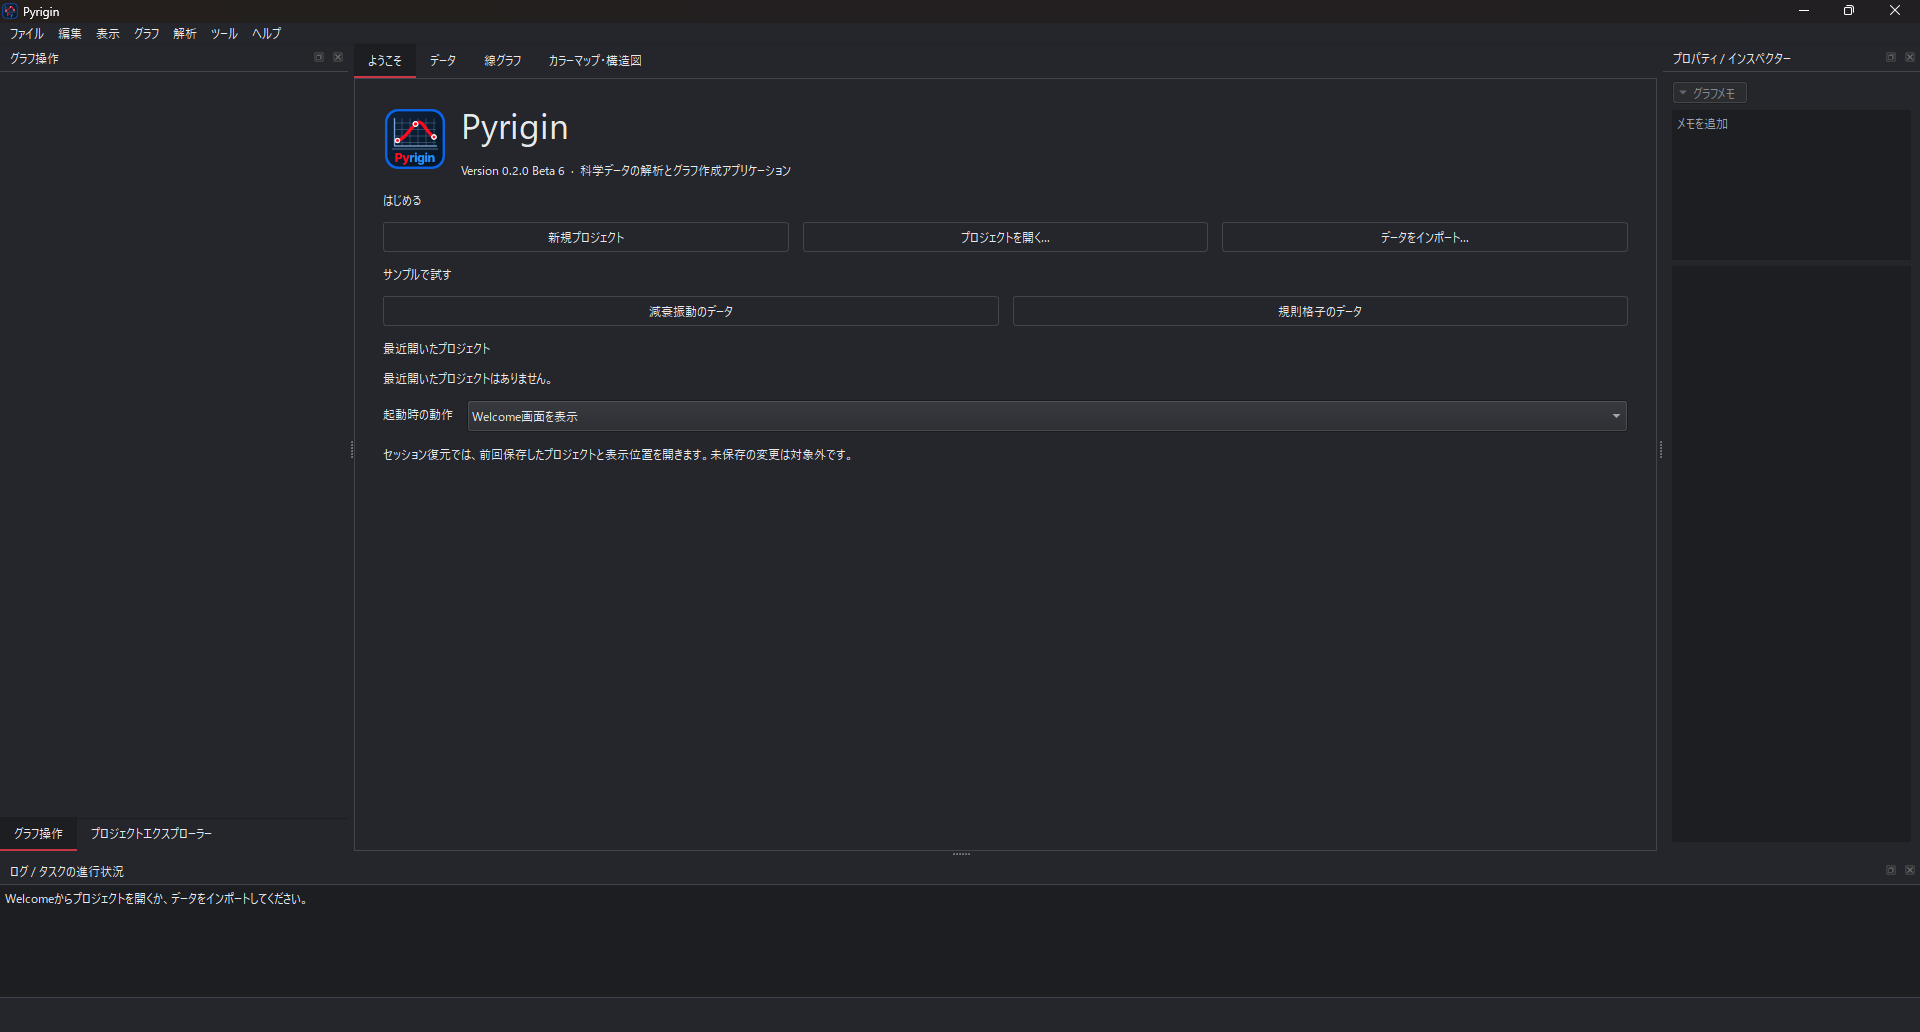Switch to the プロジェクトエクスプローラー tab

[151, 833]
